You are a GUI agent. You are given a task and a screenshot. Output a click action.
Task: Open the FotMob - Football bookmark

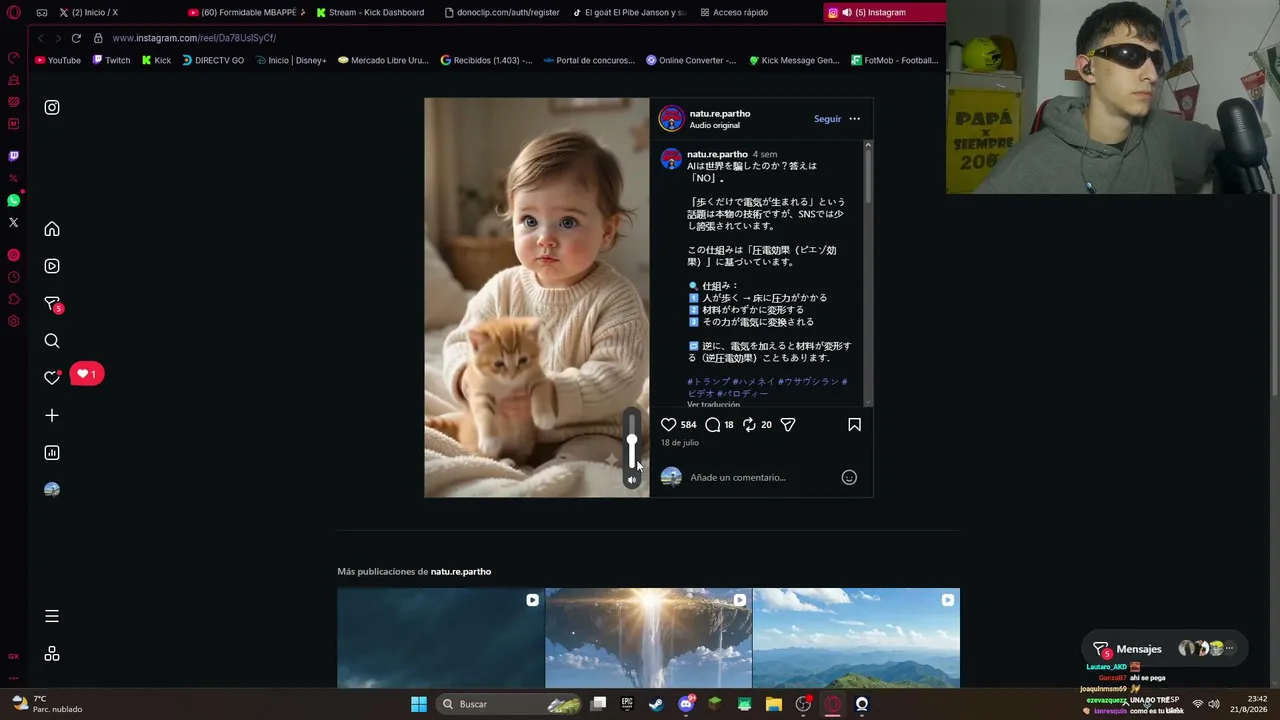tap(894, 60)
